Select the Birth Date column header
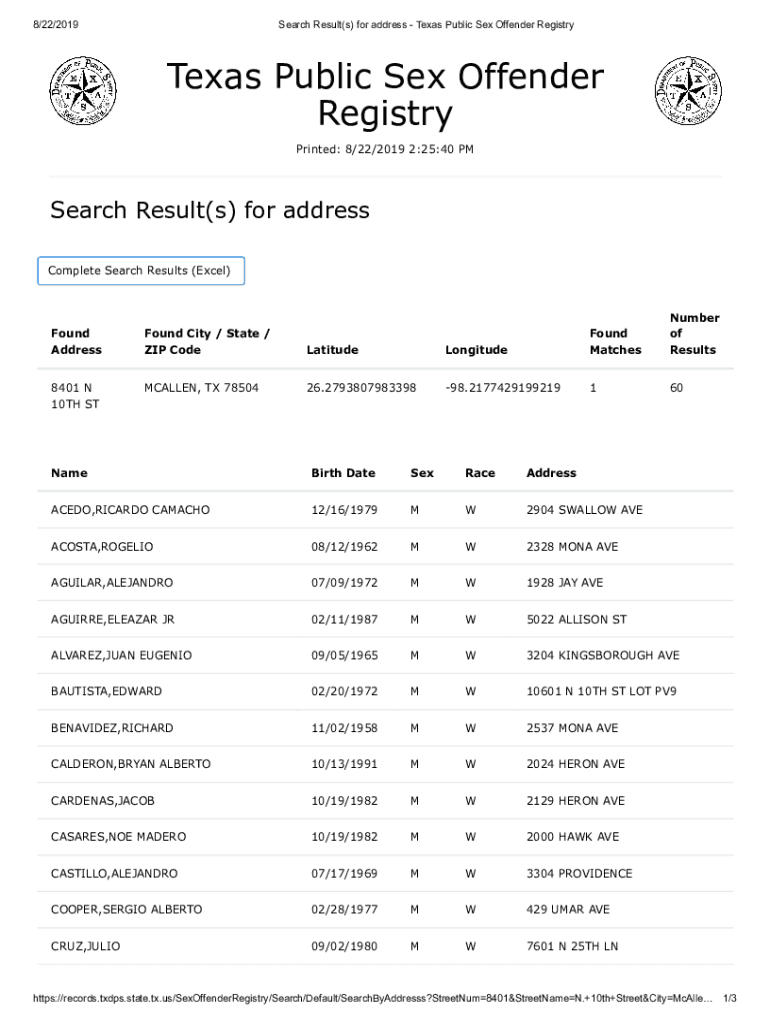The height and width of the screenshot is (1024, 770). point(343,473)
